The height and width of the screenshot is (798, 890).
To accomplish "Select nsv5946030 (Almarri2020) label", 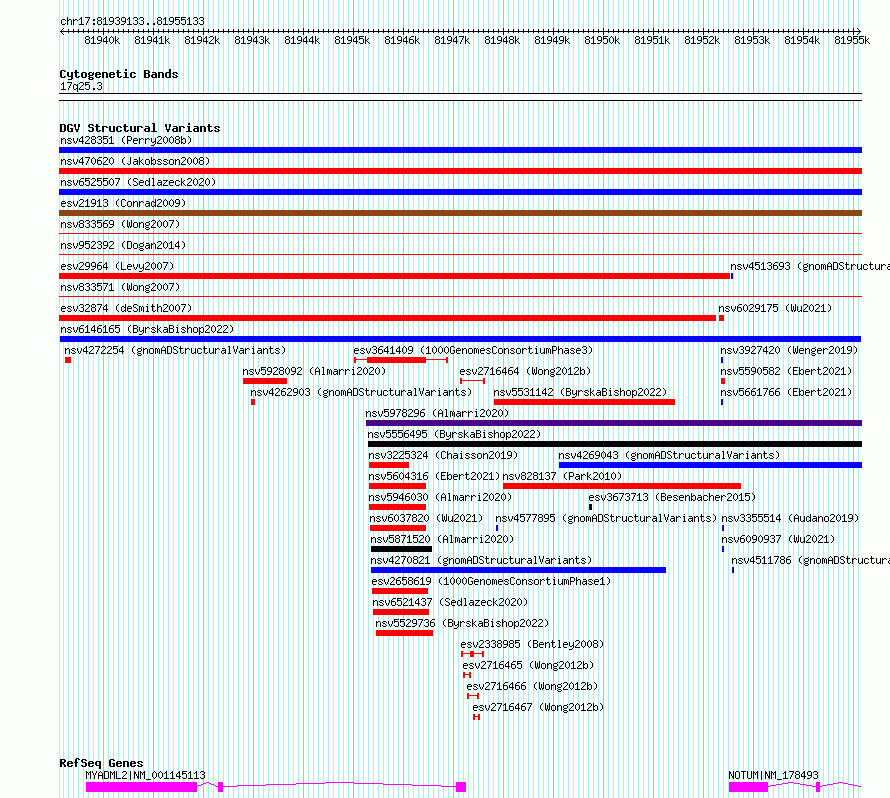I will tap(440, 497).
